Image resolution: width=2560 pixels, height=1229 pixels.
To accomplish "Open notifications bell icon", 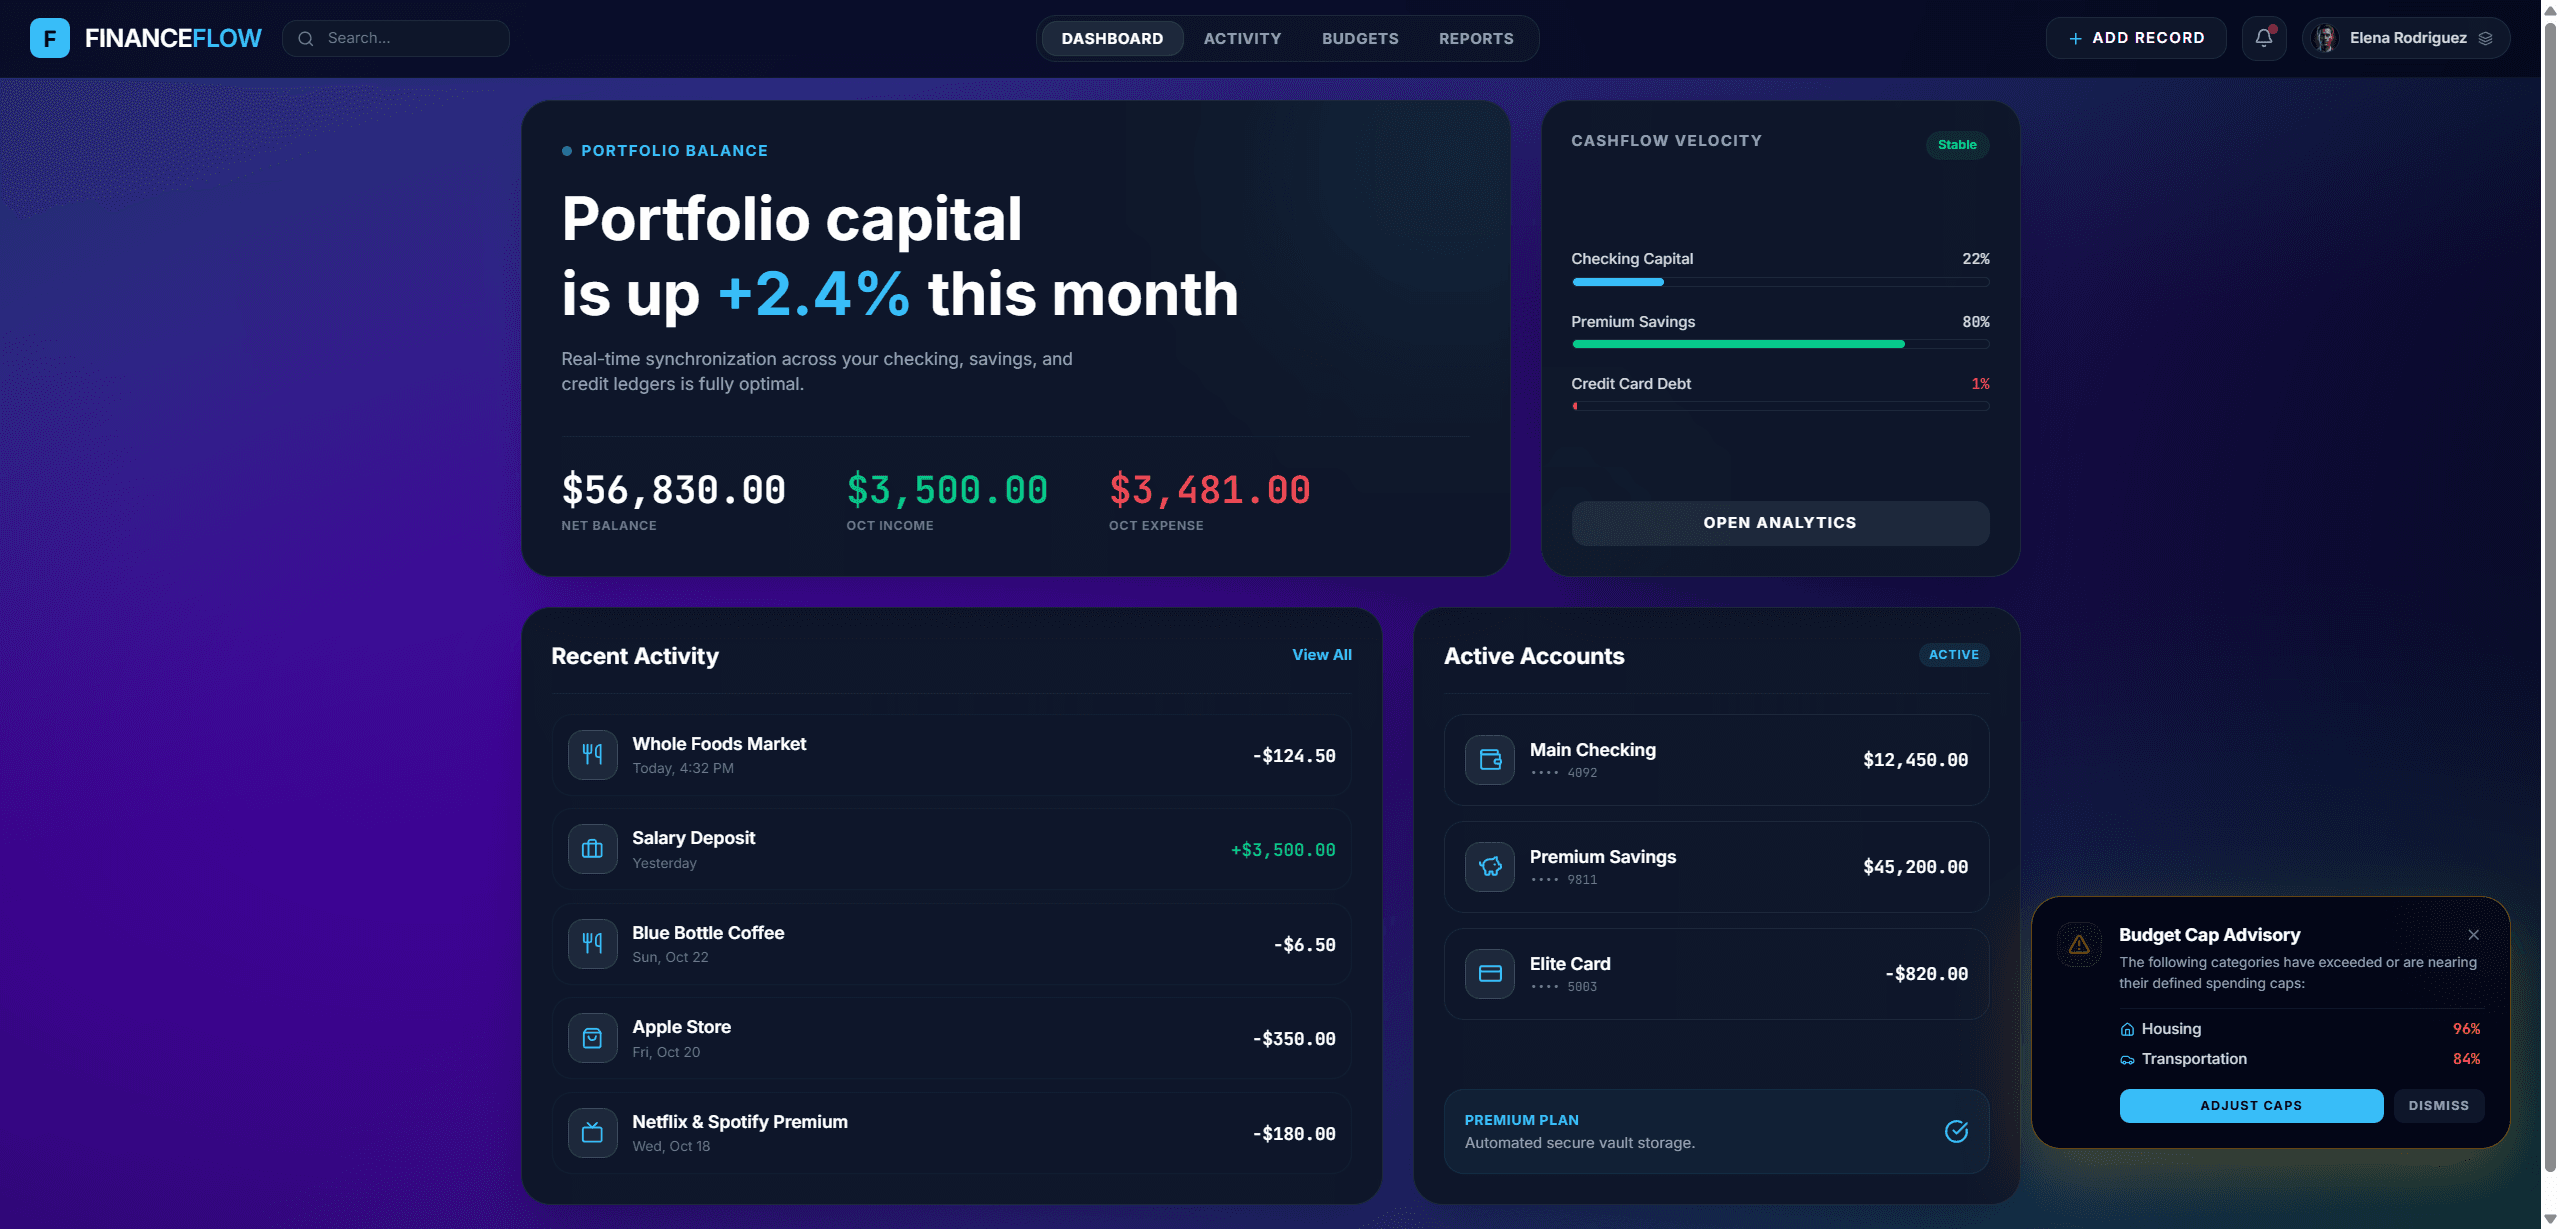I will 2264,38.
